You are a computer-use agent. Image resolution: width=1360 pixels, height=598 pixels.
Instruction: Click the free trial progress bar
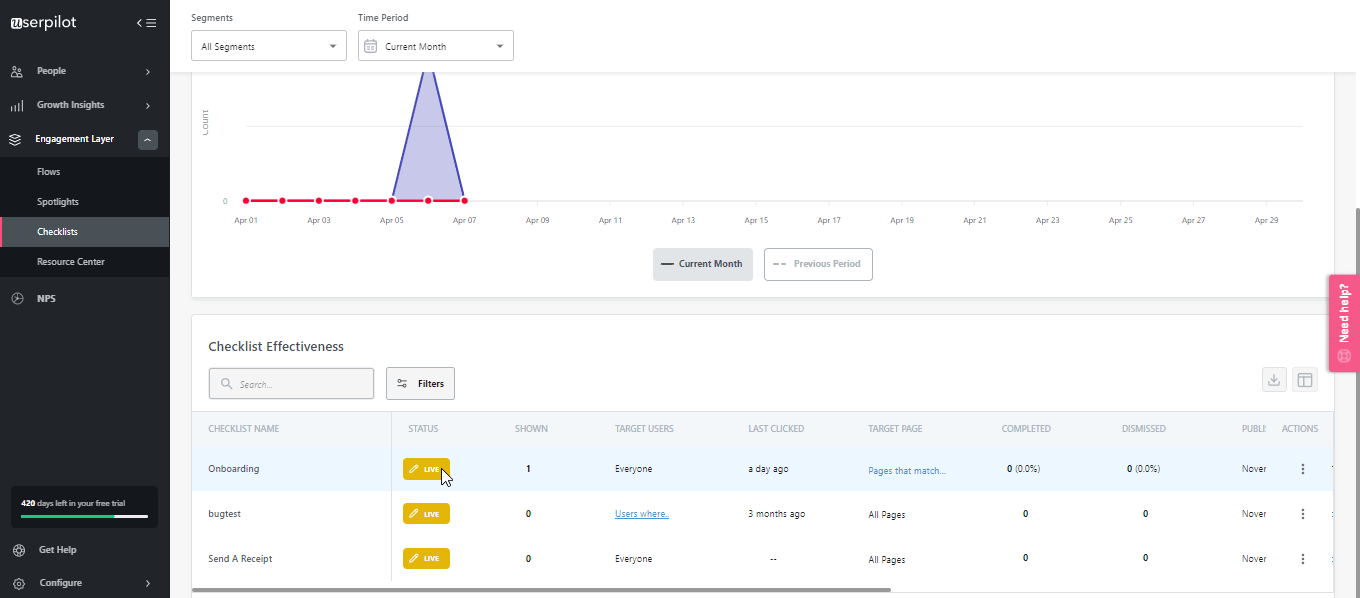tap(84, 517)
